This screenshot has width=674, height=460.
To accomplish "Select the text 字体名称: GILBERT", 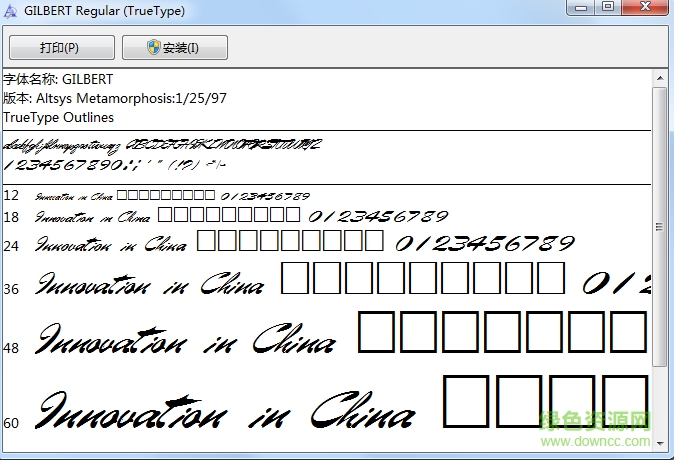I will pos(58,80).
